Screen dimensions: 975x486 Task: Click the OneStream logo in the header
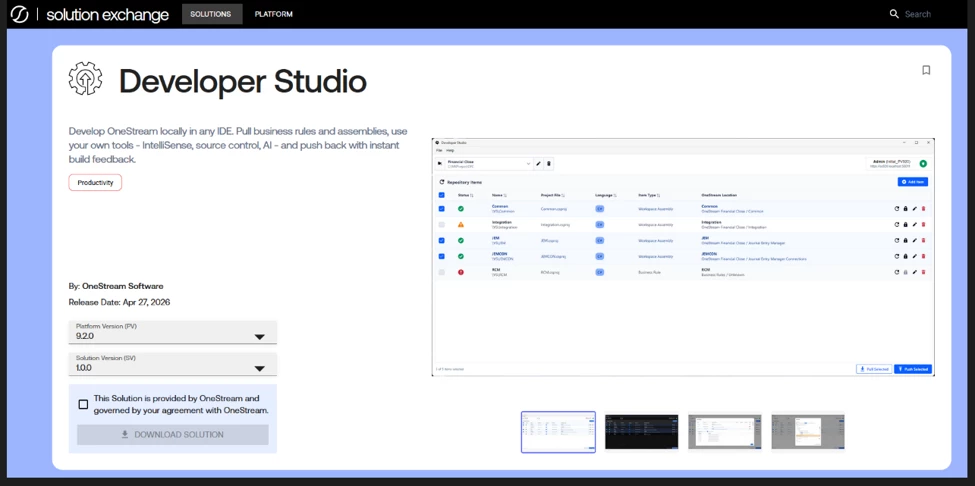(19, 14)
